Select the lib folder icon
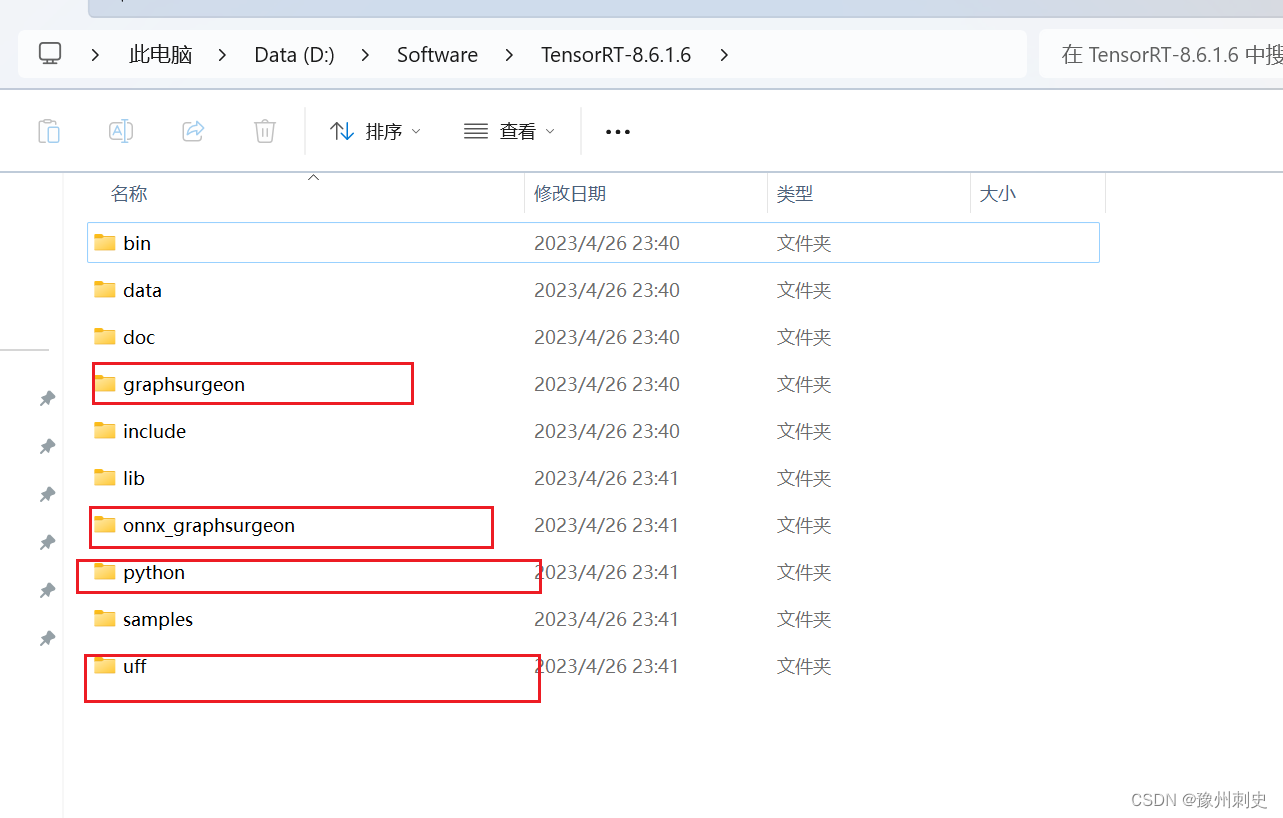The width and height of the screenshot is (1283, 818). click(x=105, y=477)
